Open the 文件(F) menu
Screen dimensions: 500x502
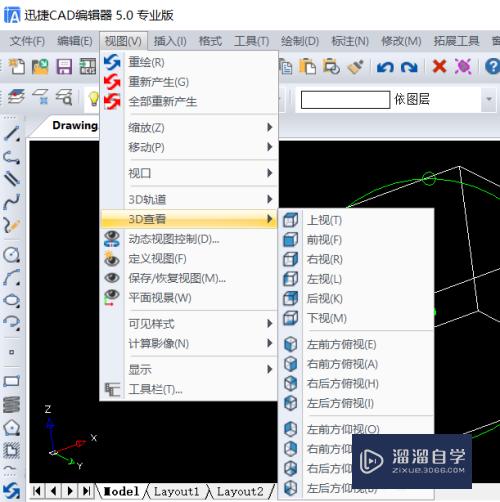point(27,41)
